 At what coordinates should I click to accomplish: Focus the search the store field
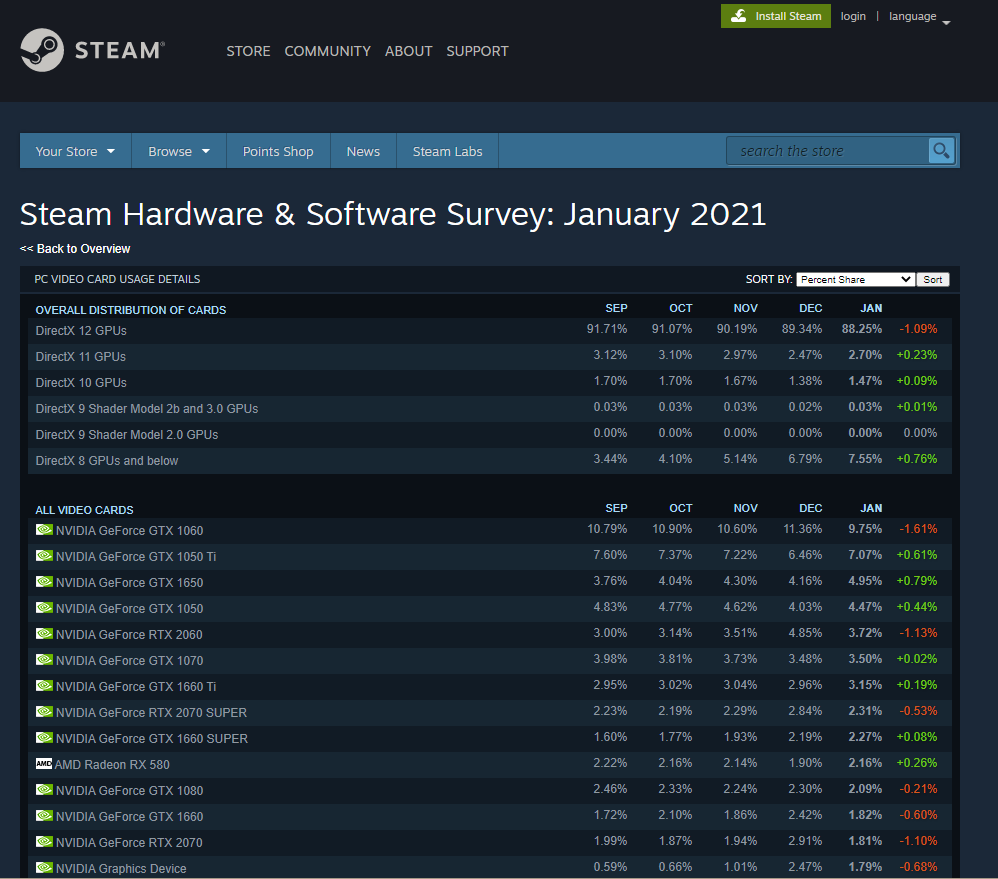coord(827,151)
